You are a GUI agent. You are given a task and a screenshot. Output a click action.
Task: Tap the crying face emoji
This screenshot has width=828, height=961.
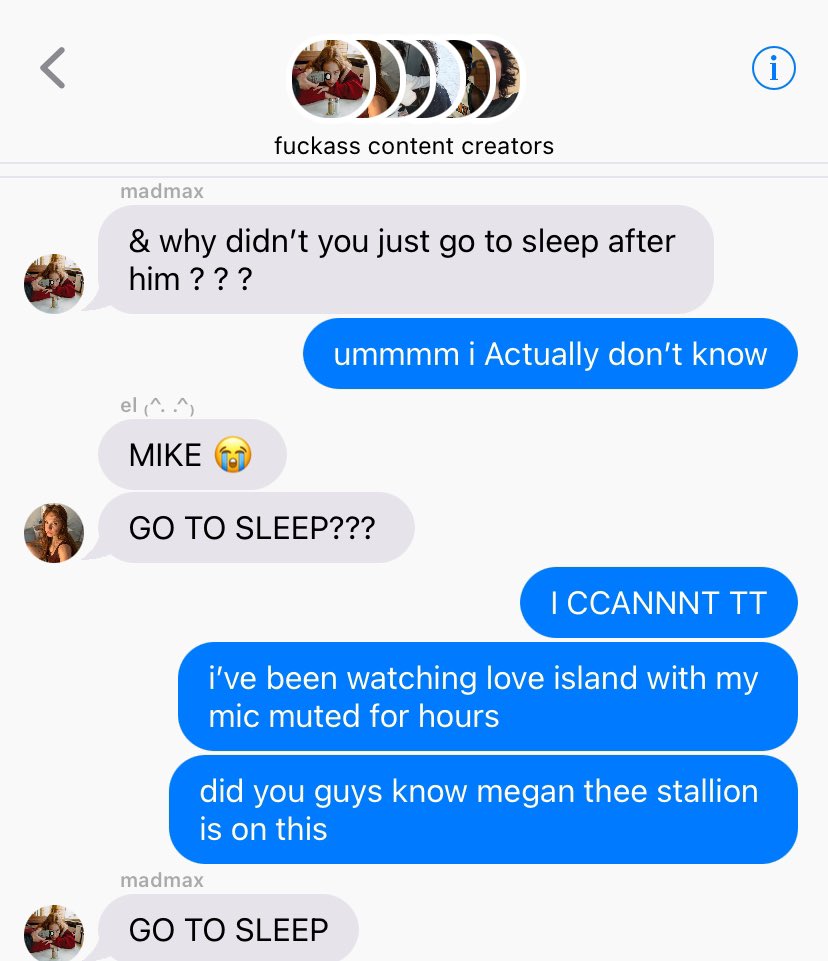pos(233,455)
